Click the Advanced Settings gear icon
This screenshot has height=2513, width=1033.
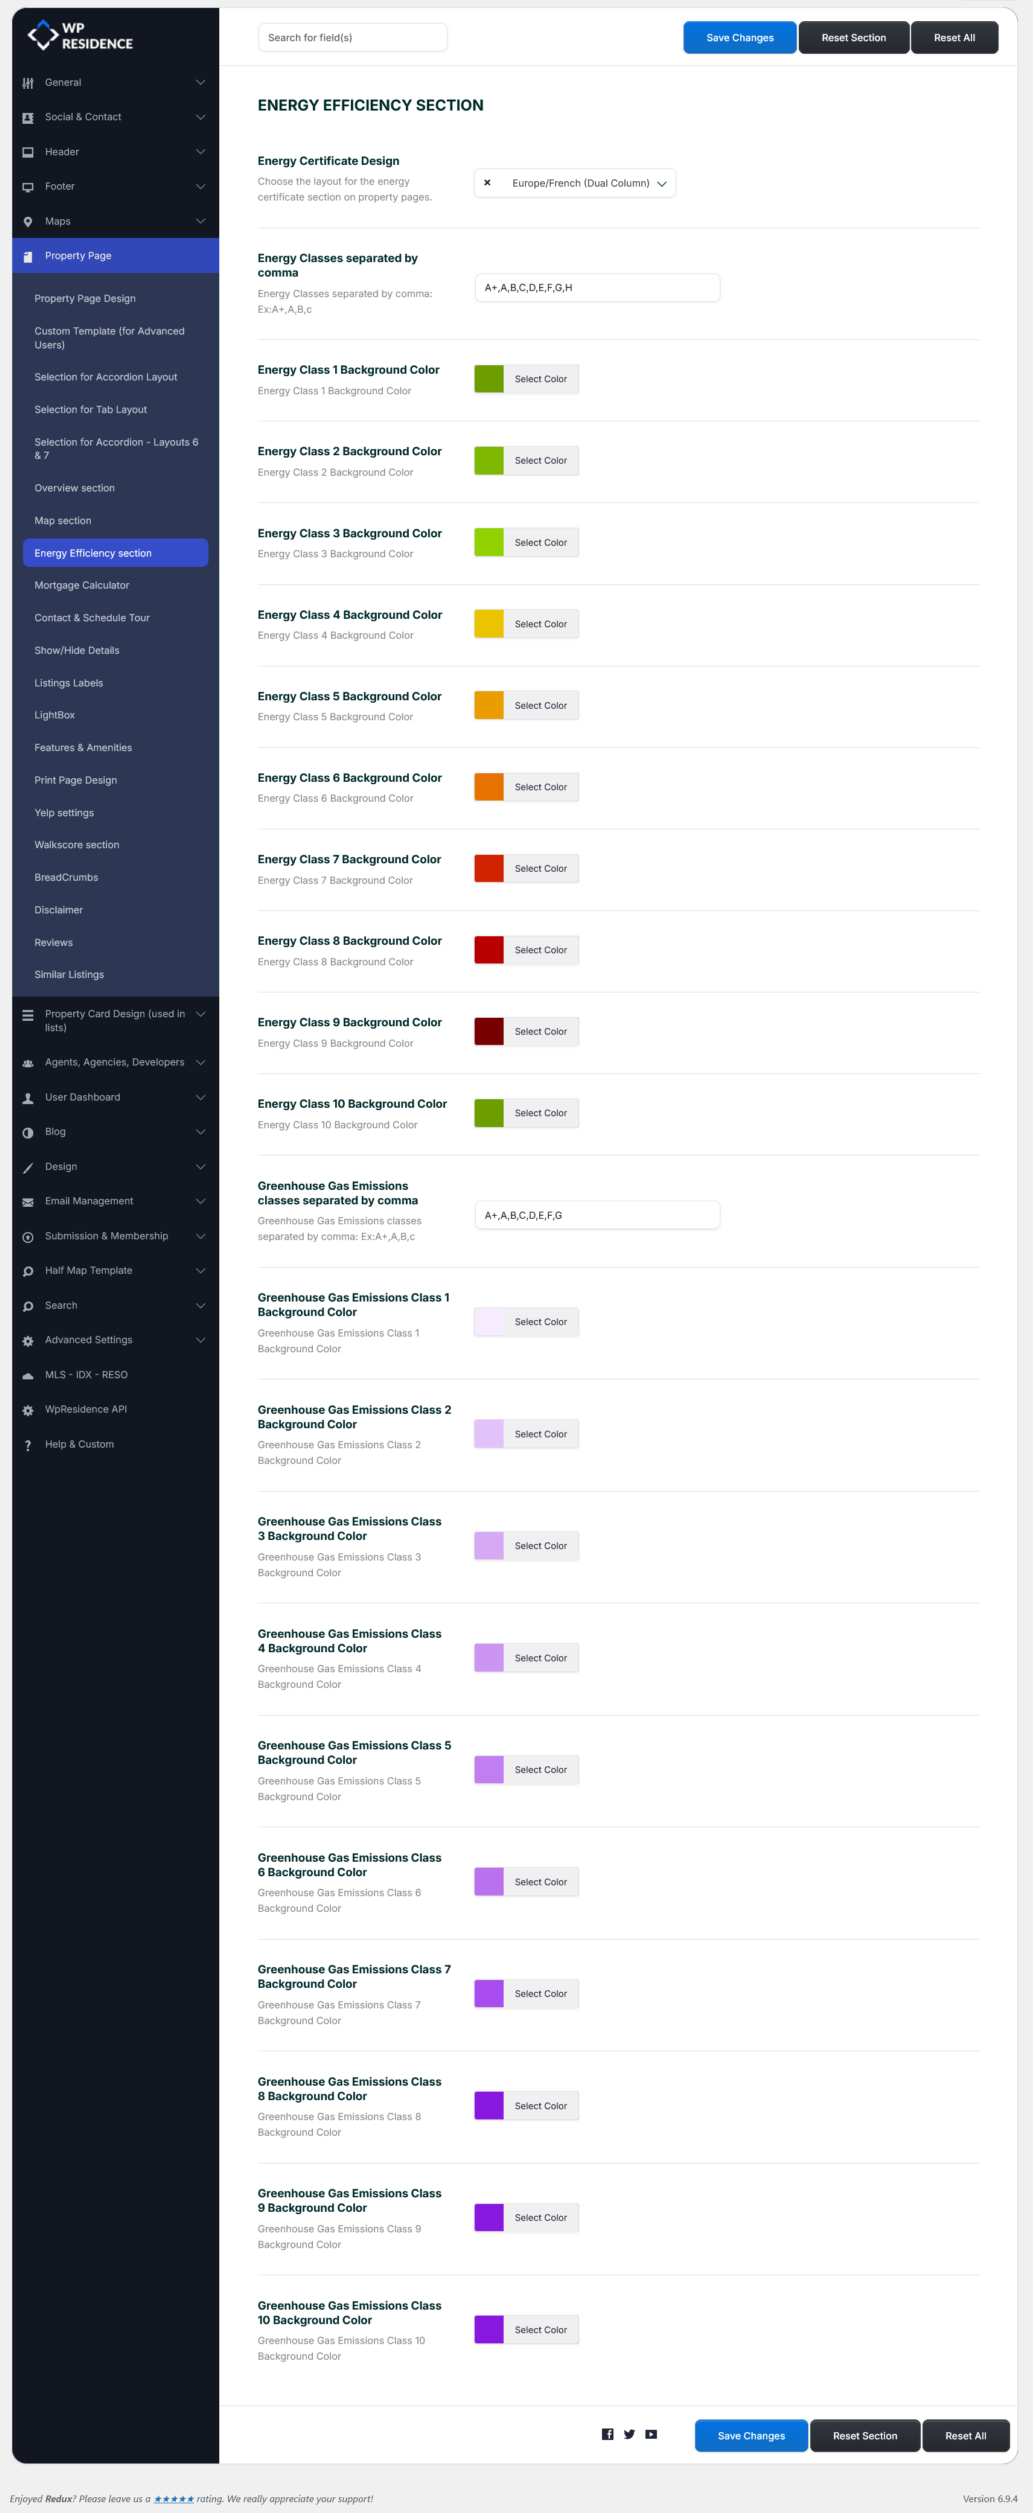tap(28, 1341)
